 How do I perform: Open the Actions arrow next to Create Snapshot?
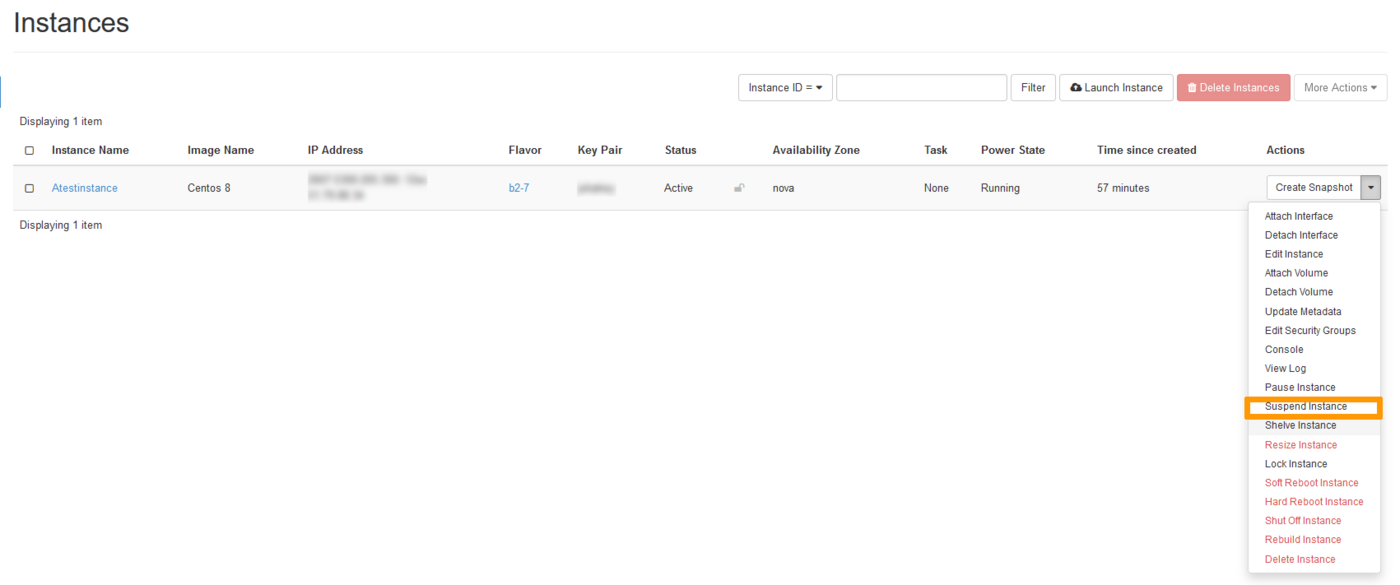pos(1371,187)
